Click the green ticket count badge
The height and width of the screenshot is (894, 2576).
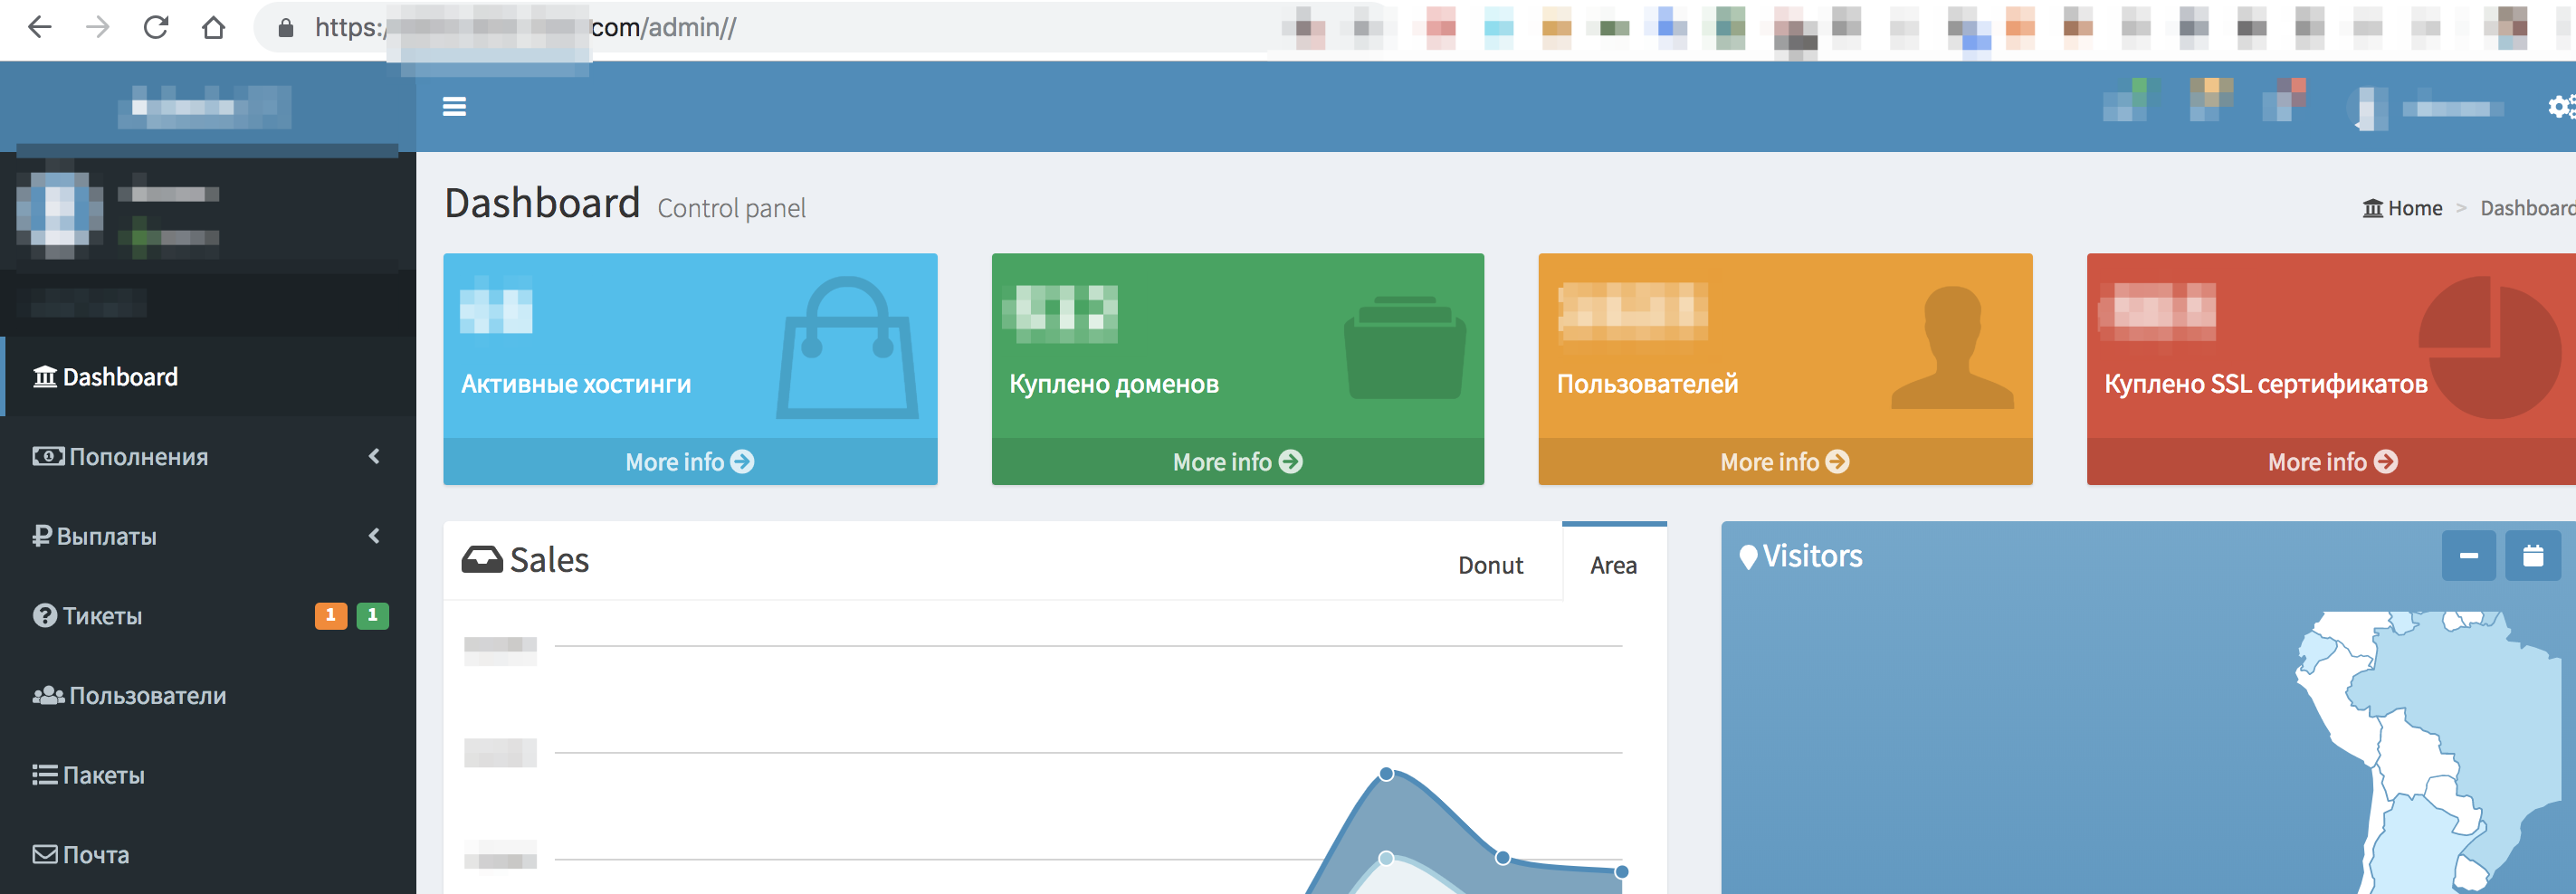pyautogui.click(x=373, y=616)
